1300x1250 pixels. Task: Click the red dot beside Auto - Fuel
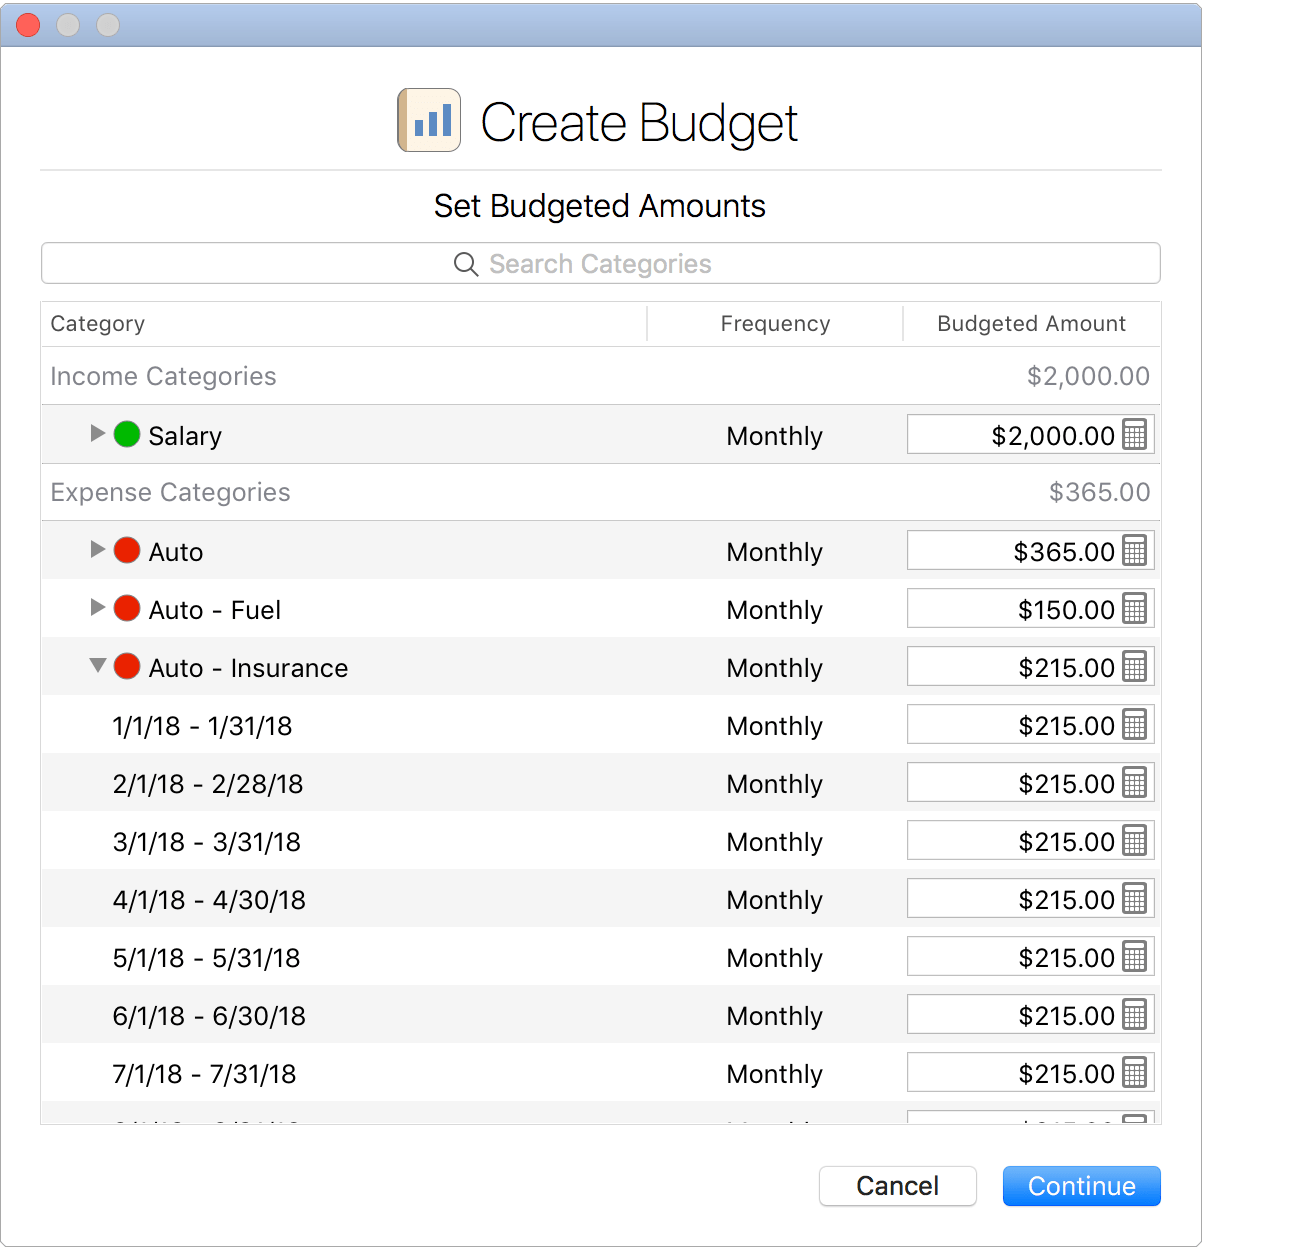[127, 609]
